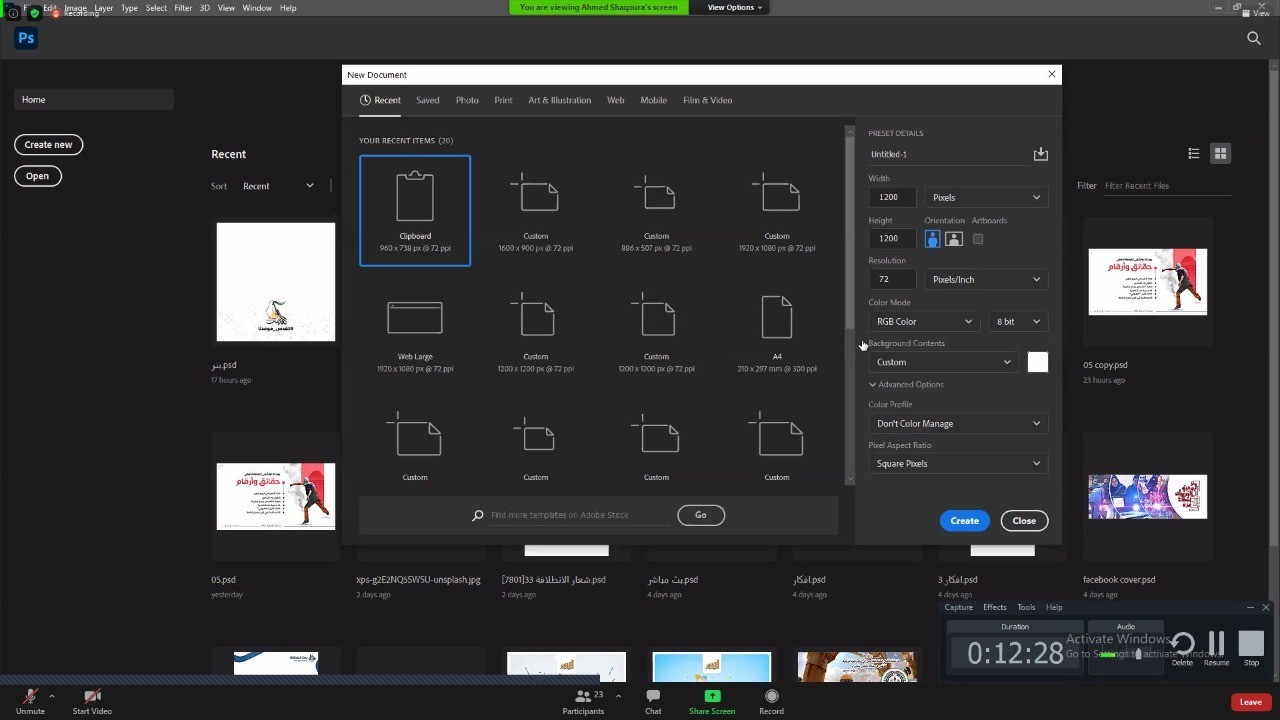Viewport: 1280px width, 720px height.
Task: Pick the A4 document preset
Action: 777,318
